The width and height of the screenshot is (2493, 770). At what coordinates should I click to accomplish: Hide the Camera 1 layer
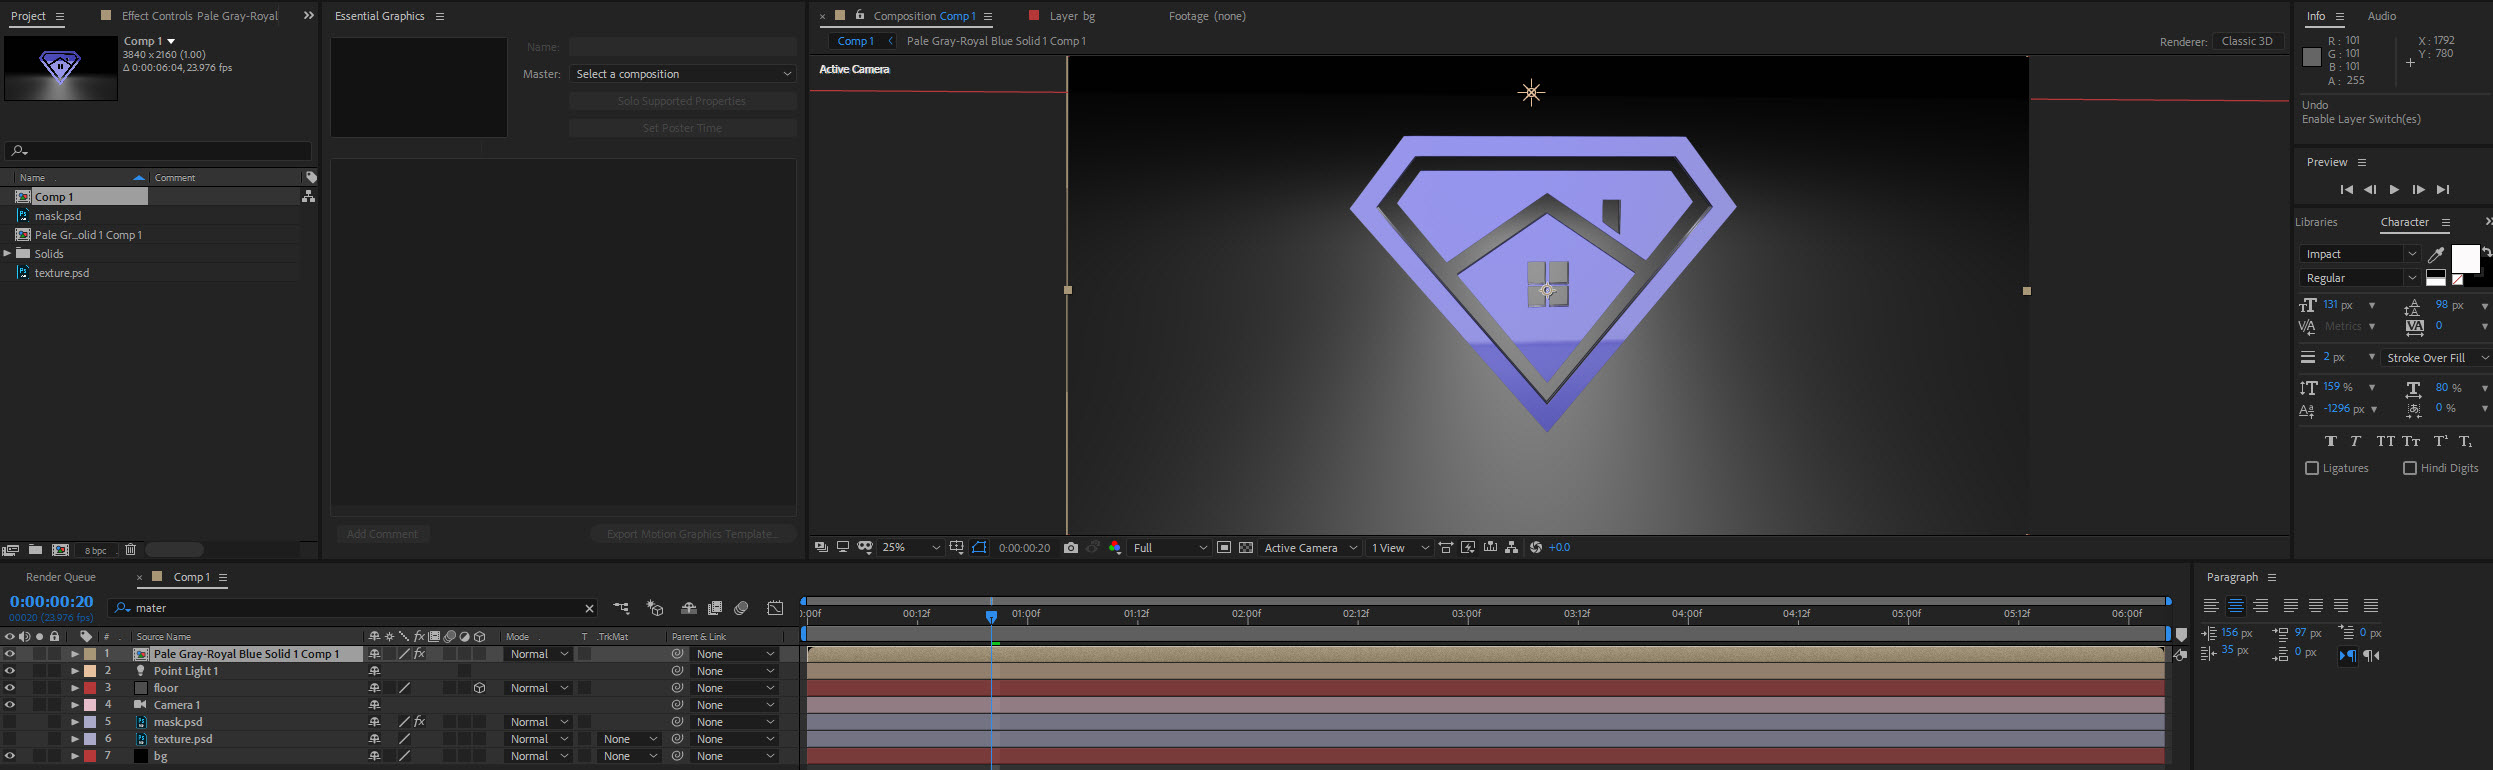pos(10,705)
